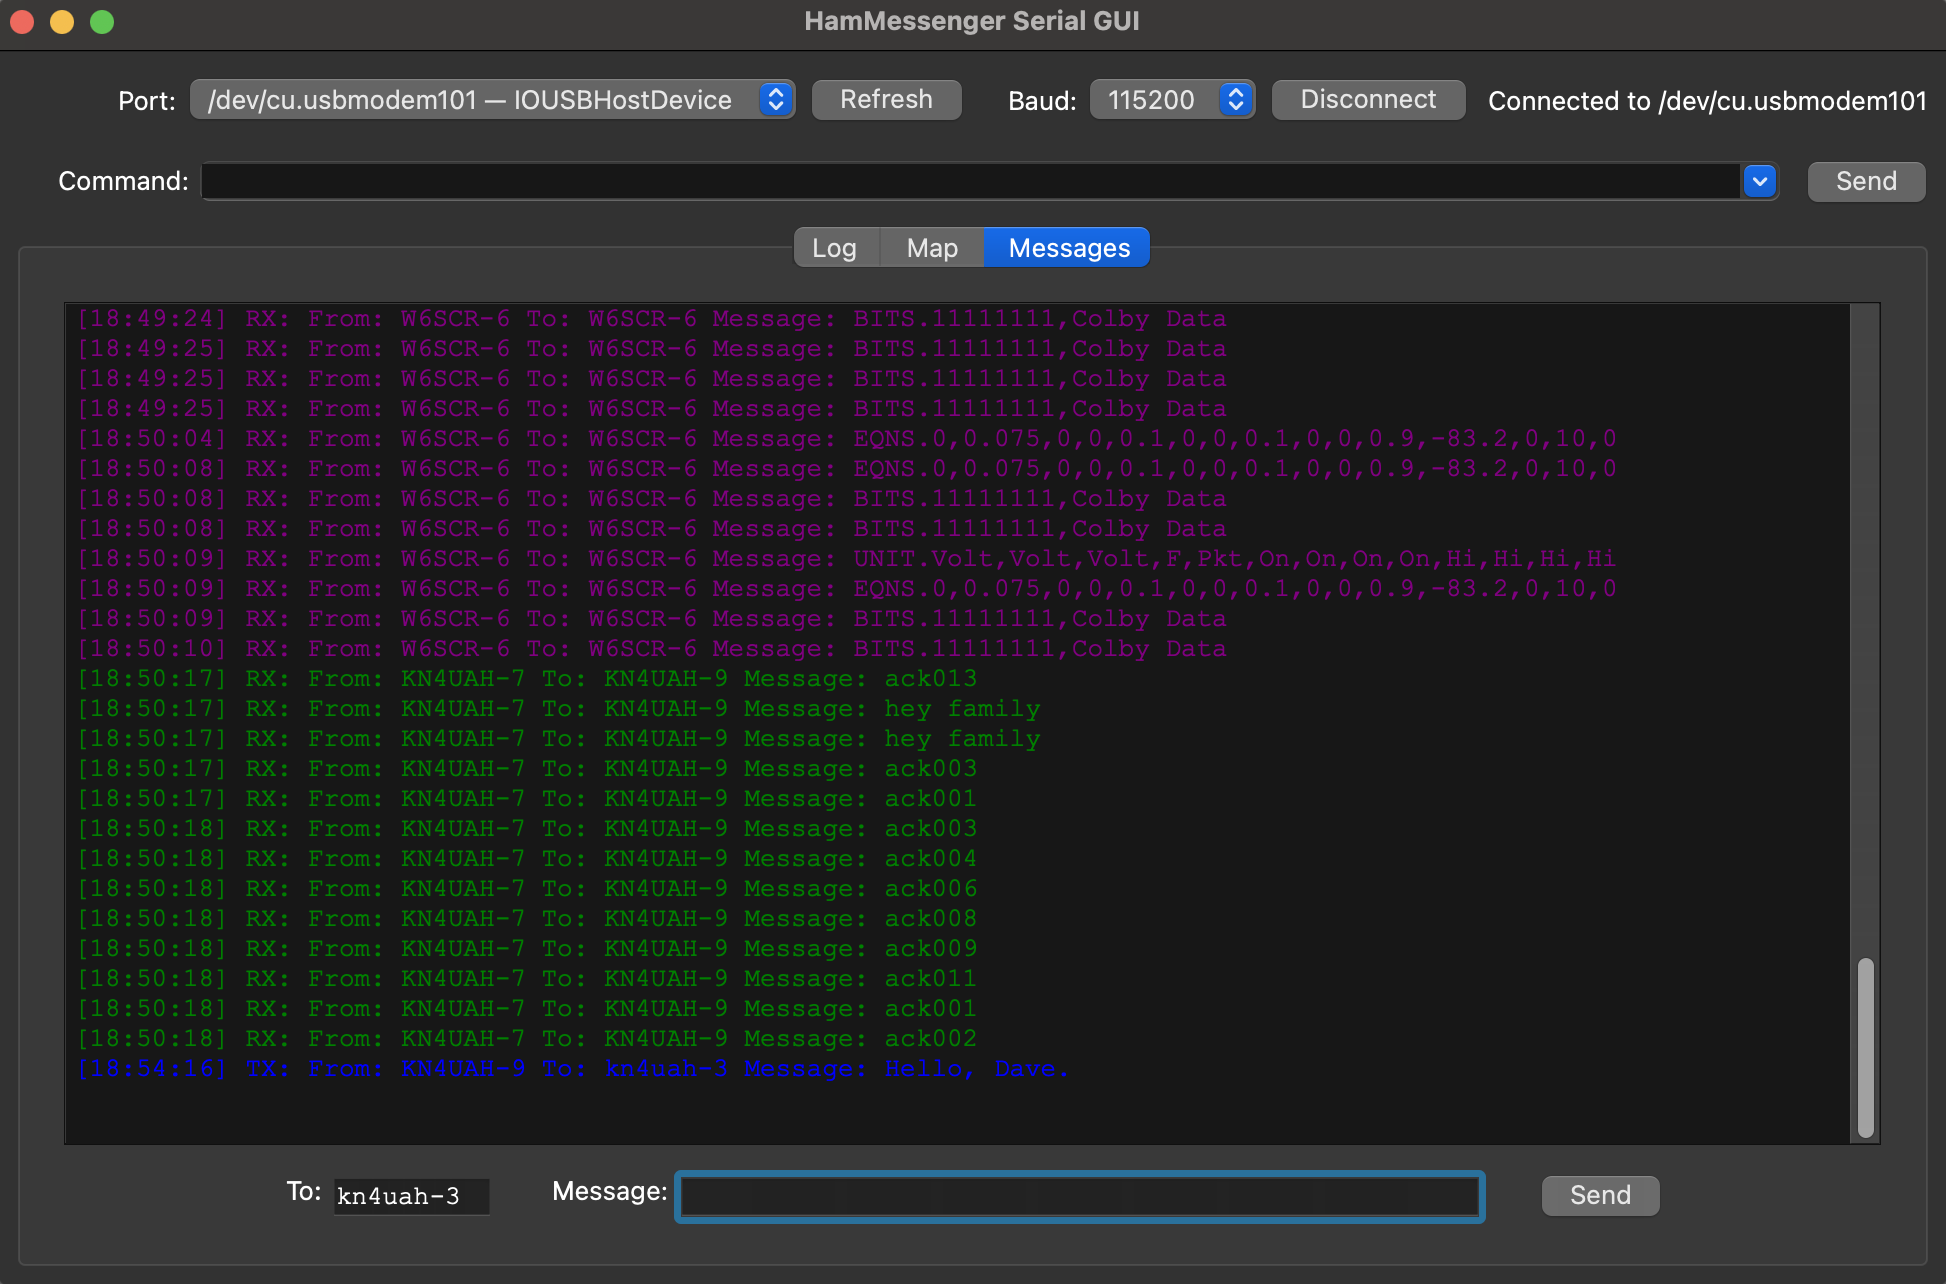Image resolution: width=1946 pixels, height=1284 pixels.
Task: Click the ack006 message row
Action: [x=527, y=888]
